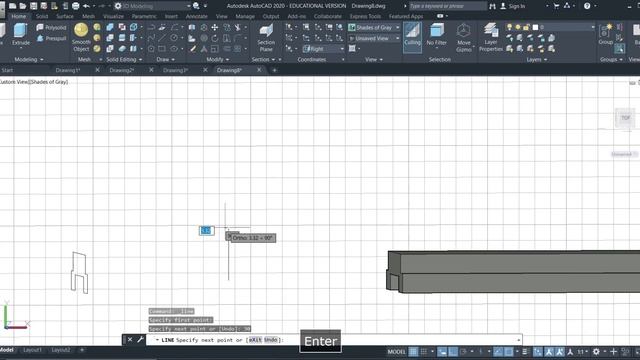Choose the Polysolid tool

pyautogui.click(x=51, y=27)
